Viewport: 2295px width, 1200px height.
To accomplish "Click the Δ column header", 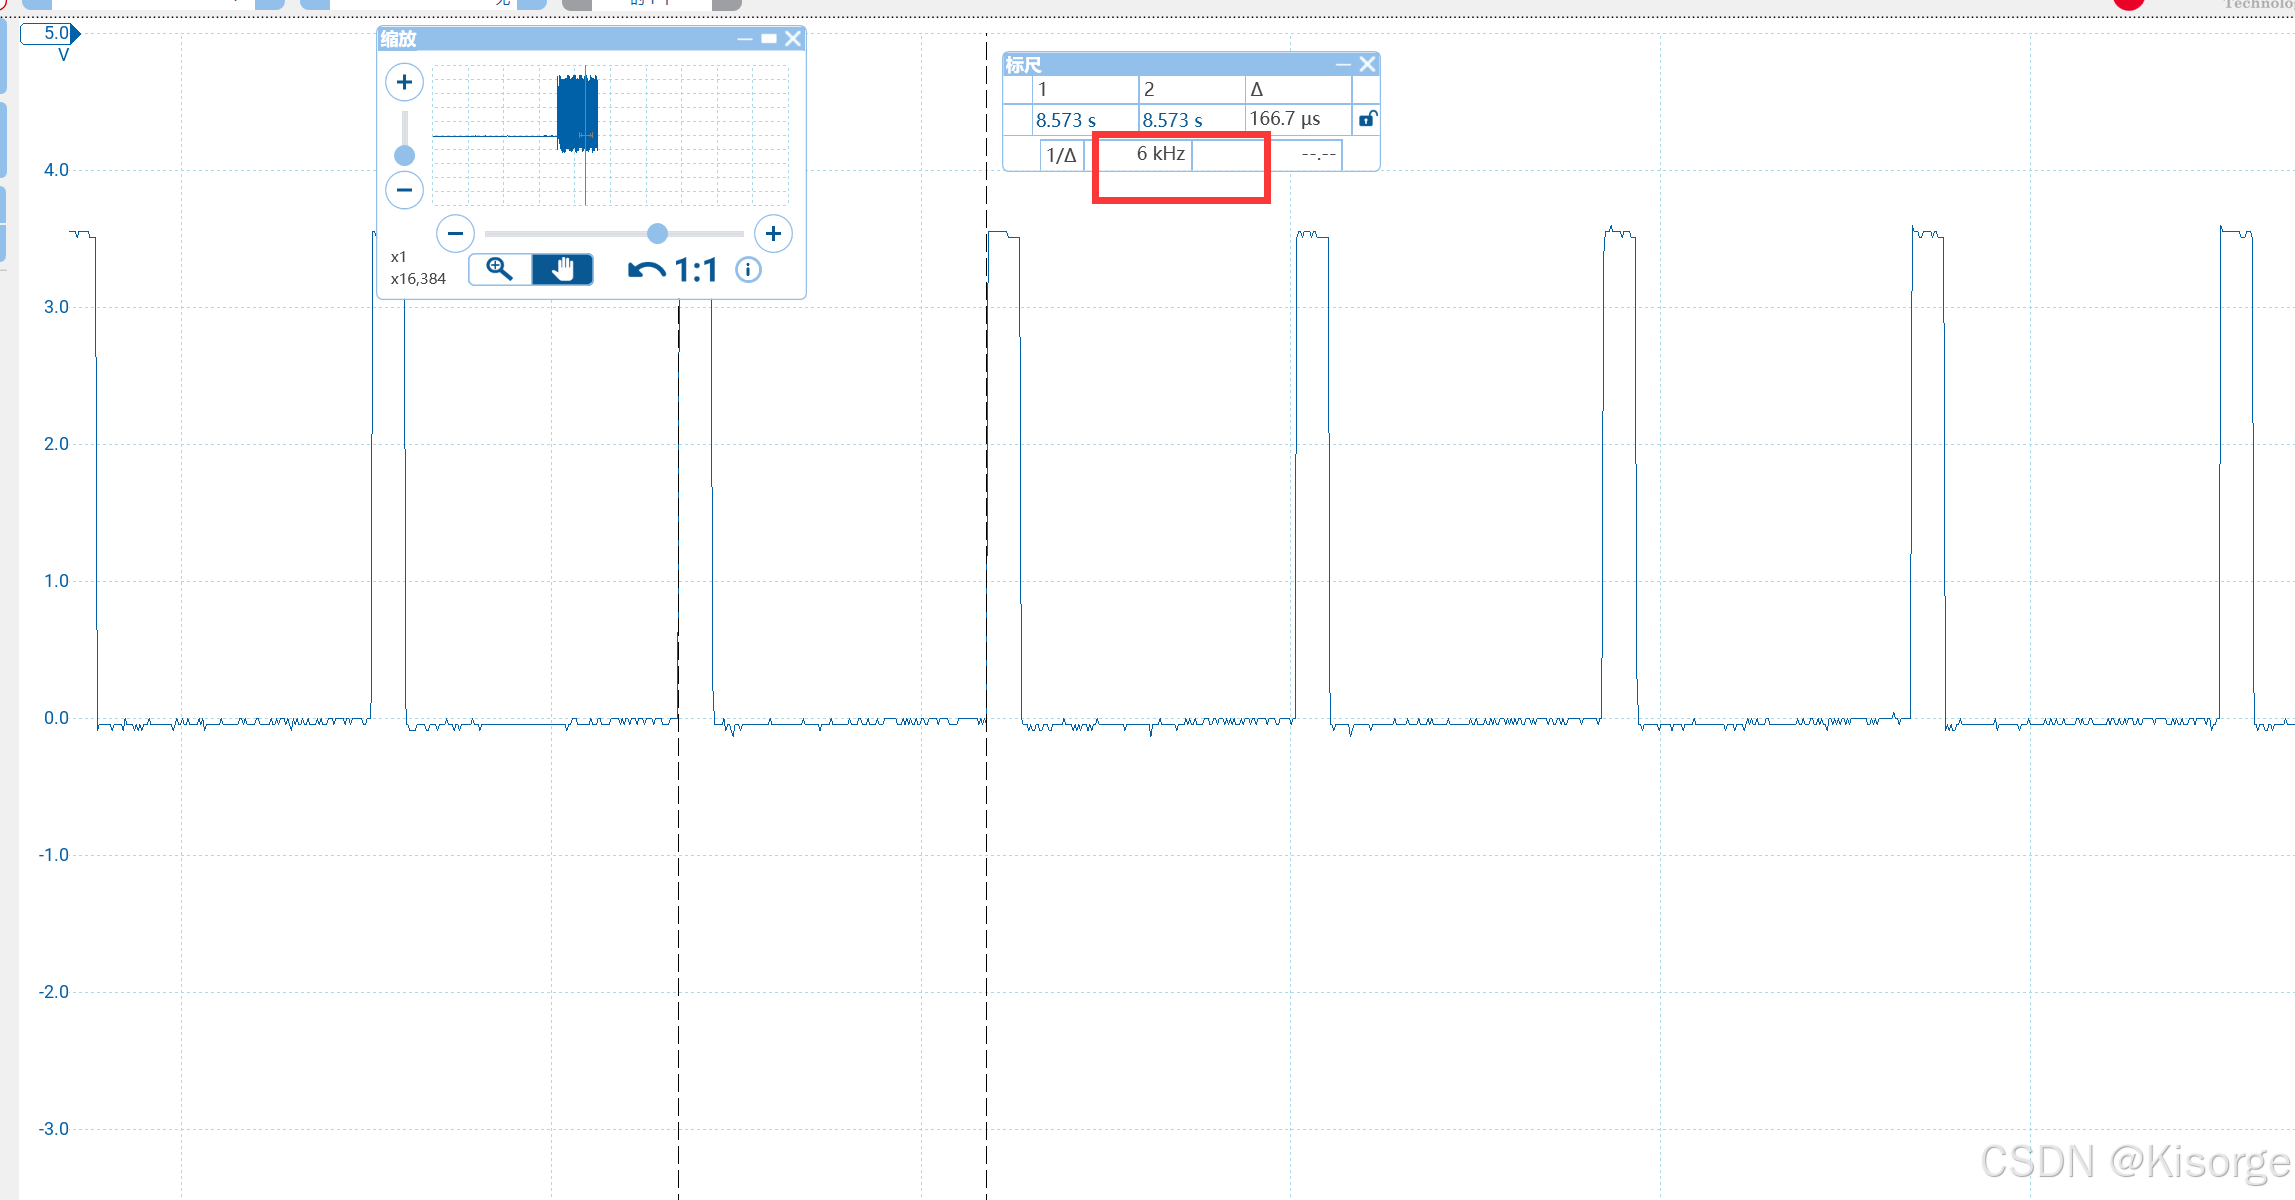I will pos(1298,89).
